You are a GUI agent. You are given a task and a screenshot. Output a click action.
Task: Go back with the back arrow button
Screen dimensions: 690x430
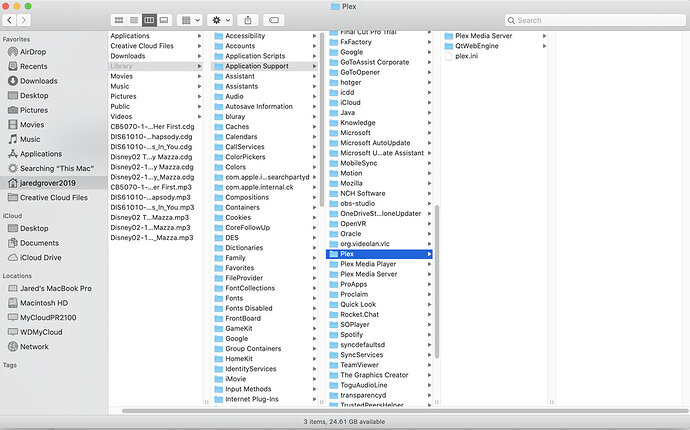[x=9, y=20]
